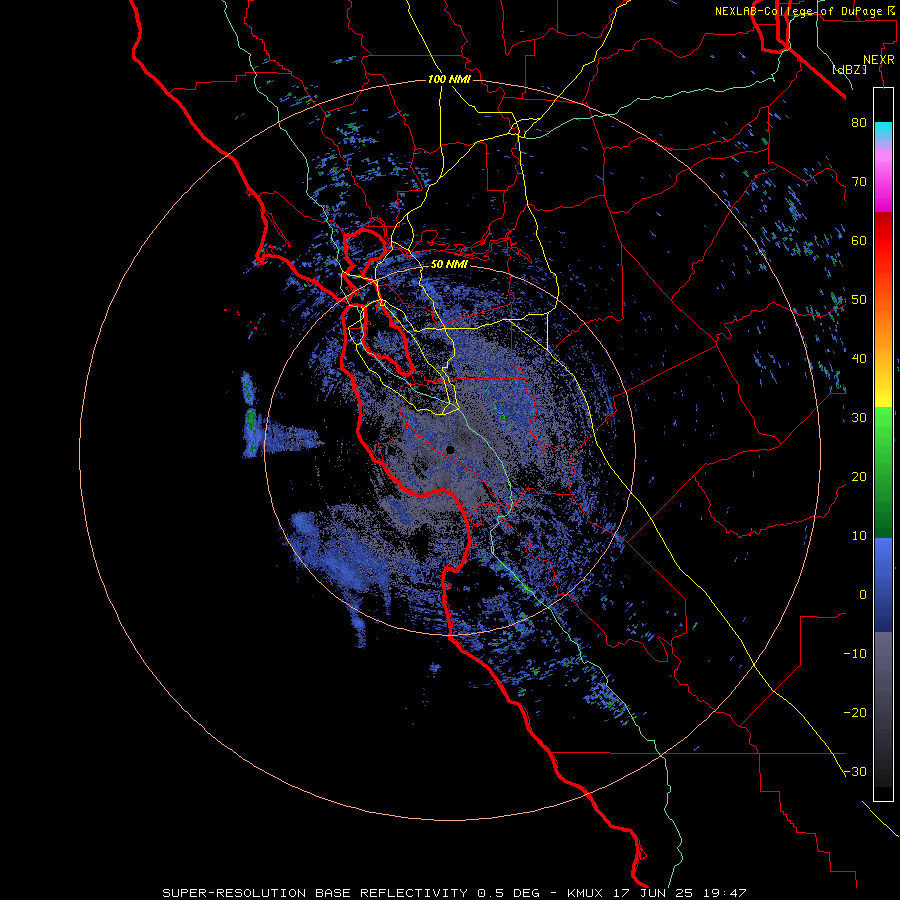Click the -20 value on the dBZ scale

coord(855,712)
